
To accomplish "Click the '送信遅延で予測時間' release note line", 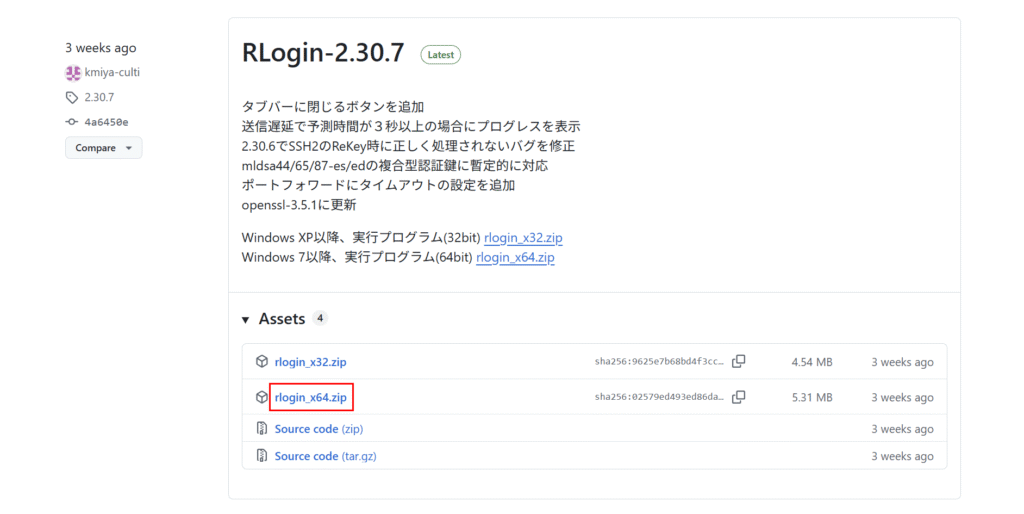I will pyautogui.click(x=411, y=127).
